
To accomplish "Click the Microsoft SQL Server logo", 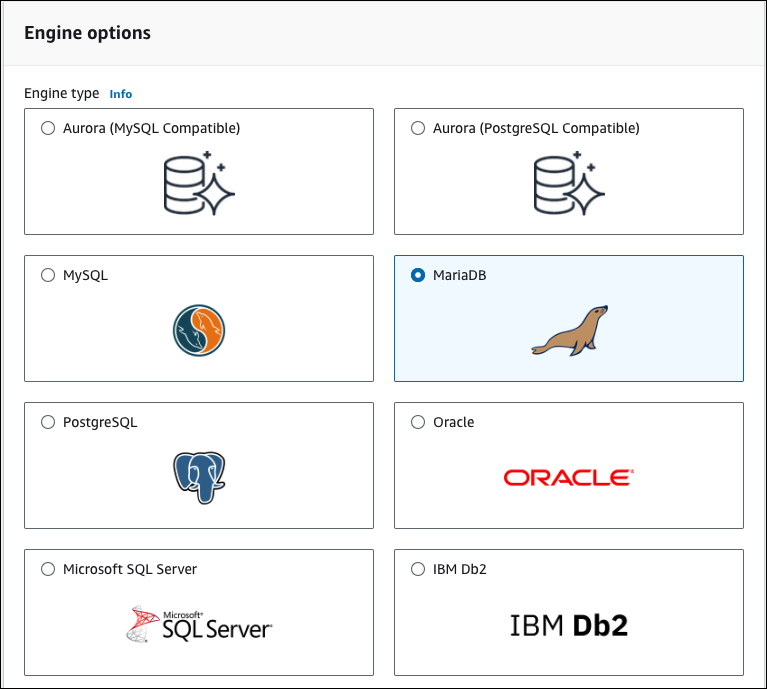I will 199,624.
